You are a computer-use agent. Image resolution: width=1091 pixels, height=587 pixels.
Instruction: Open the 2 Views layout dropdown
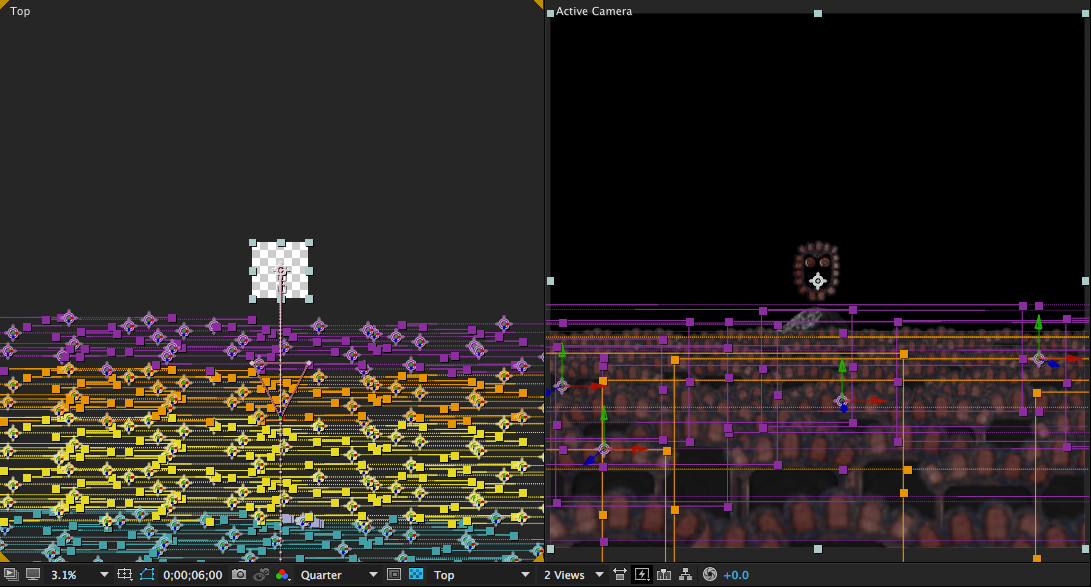point(573,574)
